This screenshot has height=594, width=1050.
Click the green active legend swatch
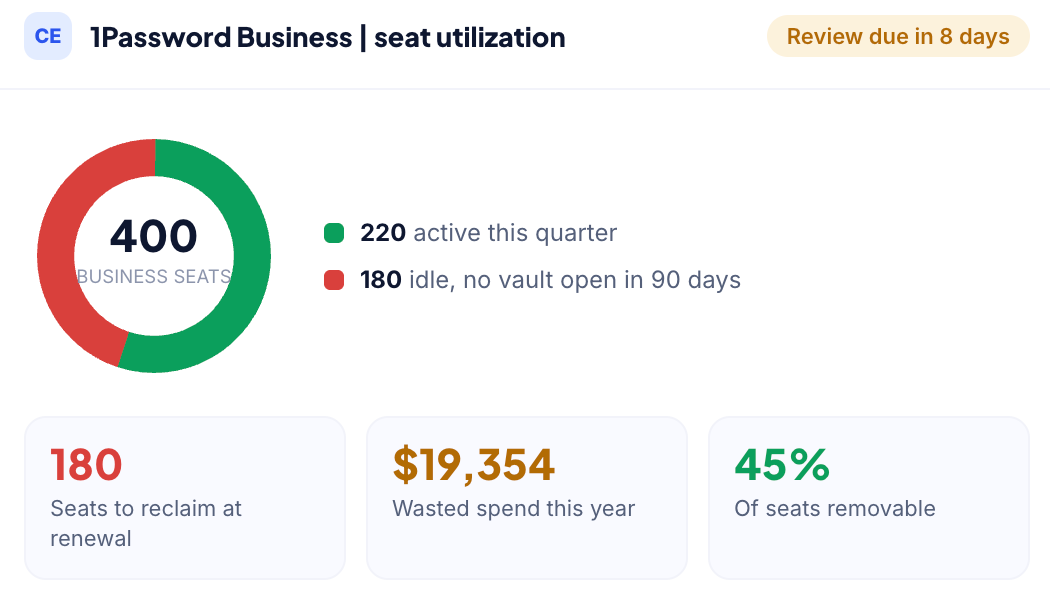tap(334, 233)
